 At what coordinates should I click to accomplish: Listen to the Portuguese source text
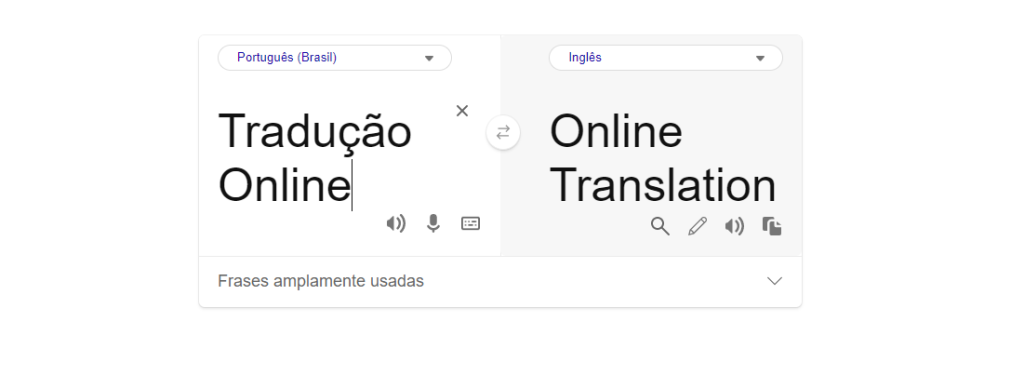point(396,223)
